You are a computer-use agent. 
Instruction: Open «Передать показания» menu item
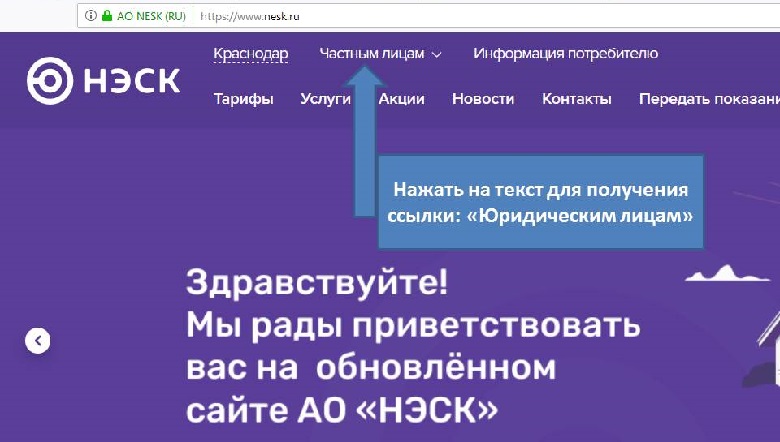709,99
